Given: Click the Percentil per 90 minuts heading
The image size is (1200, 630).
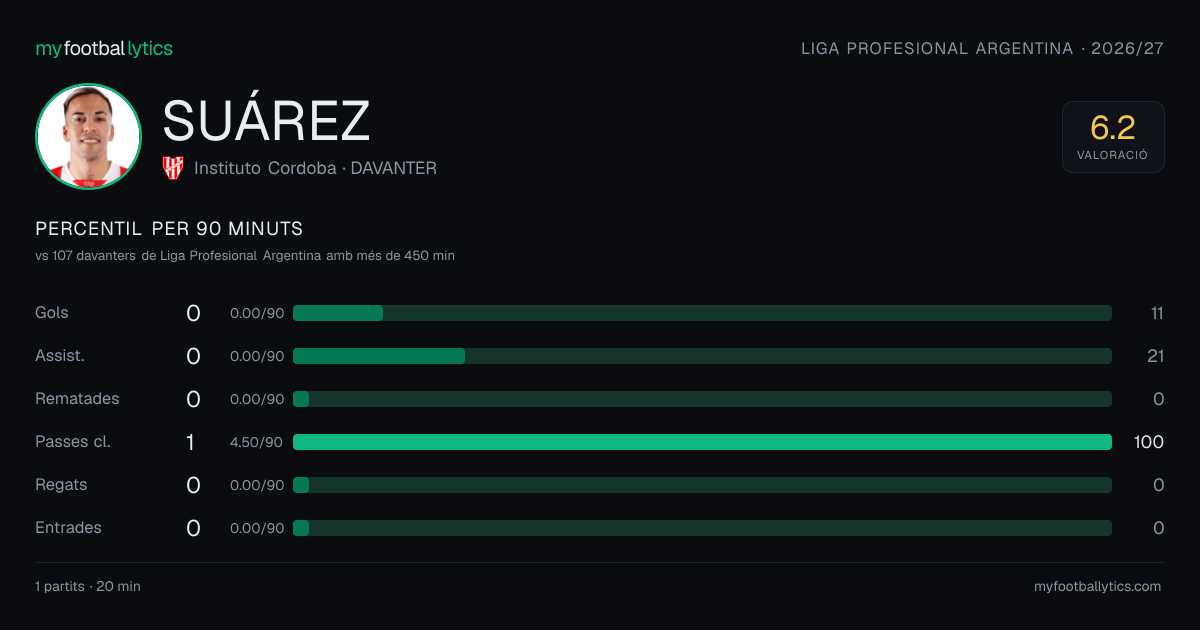Looking at the screenshot, I should click(x=169, y=229).
